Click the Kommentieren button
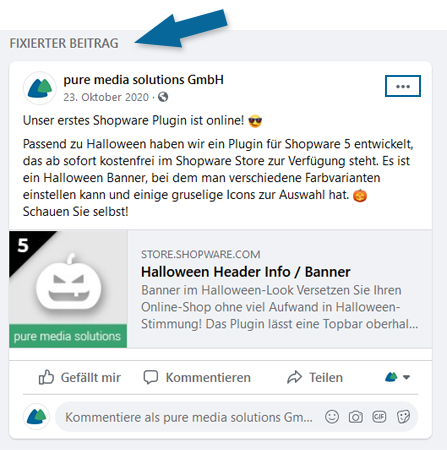This screenshot has width=447, height=450. pyautogui.click(x=197, y=378)
